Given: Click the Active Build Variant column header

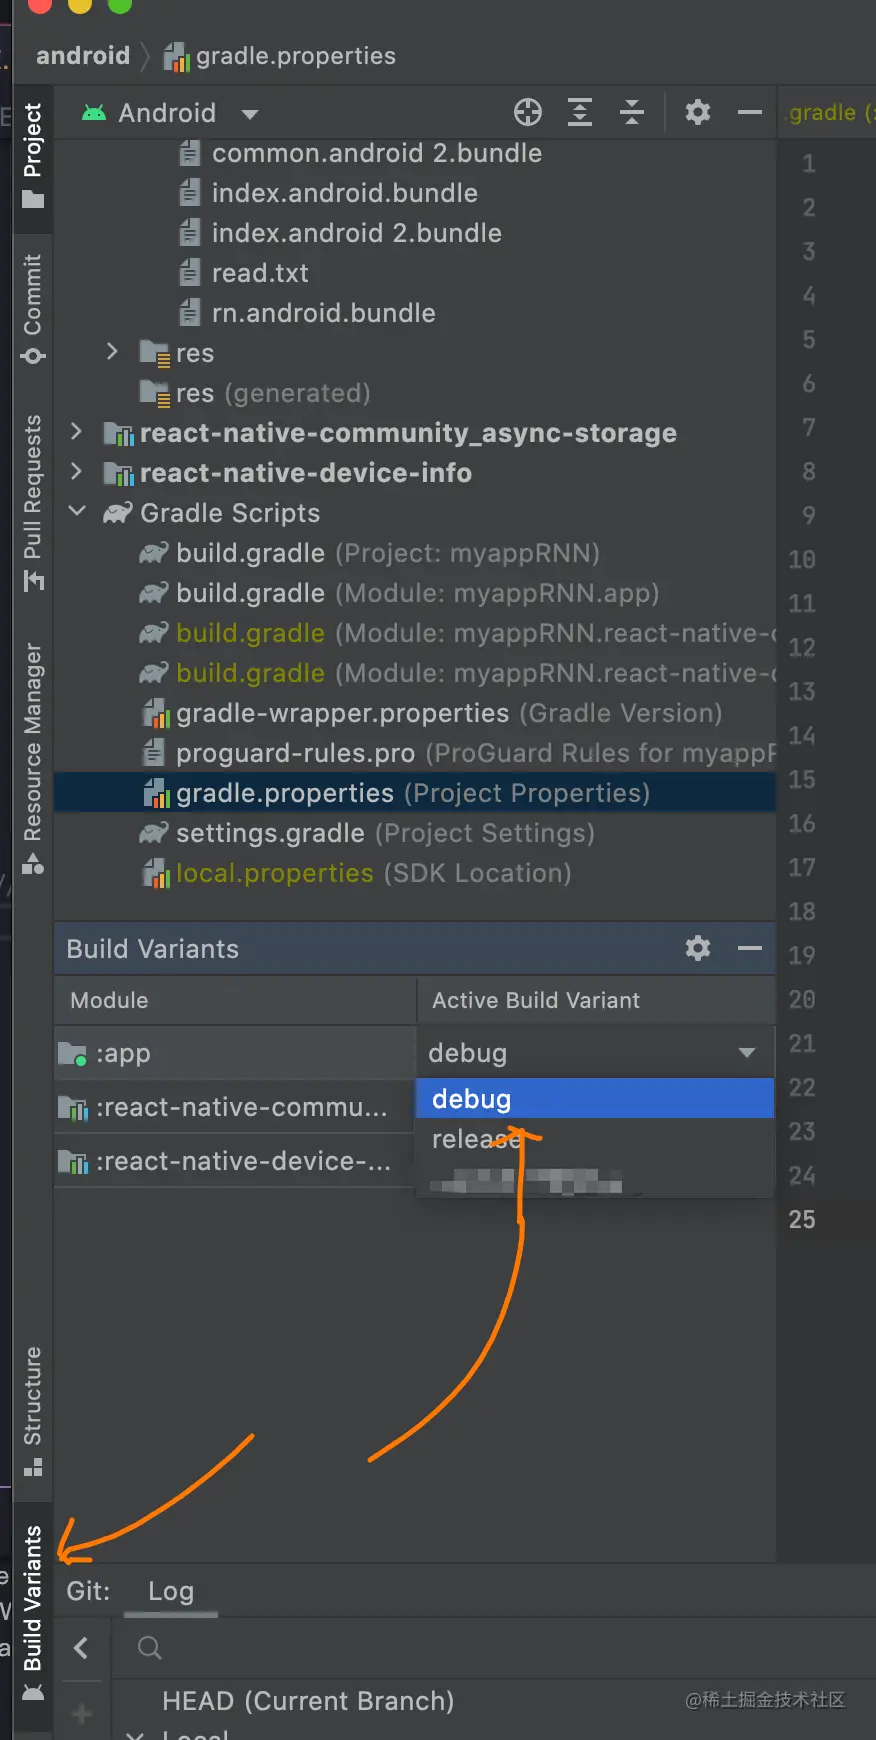Looking at the screenshot, I should coord(596,1000).
